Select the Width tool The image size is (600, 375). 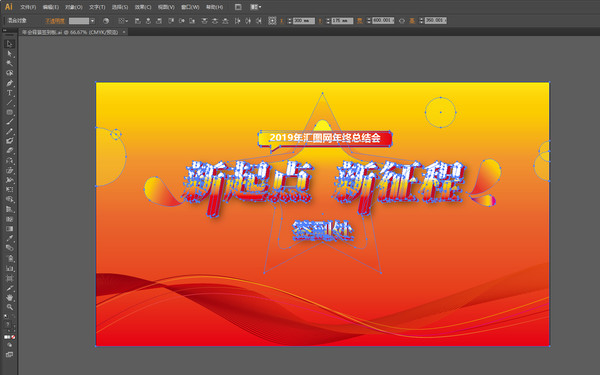click(x=10, y=180)
